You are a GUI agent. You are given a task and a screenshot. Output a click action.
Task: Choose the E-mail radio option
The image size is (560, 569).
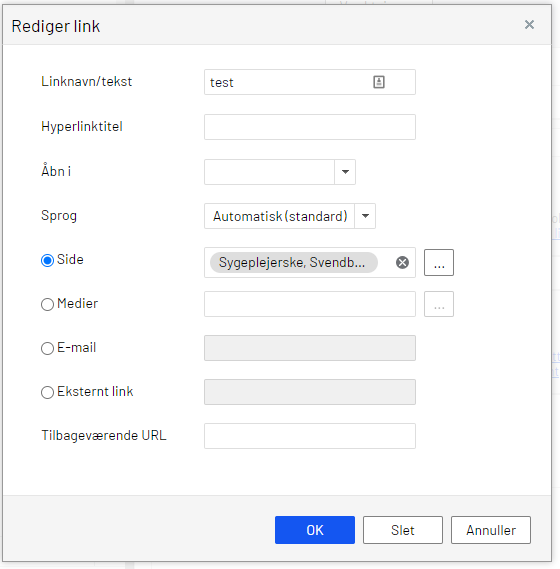click(x=48, y=348)
